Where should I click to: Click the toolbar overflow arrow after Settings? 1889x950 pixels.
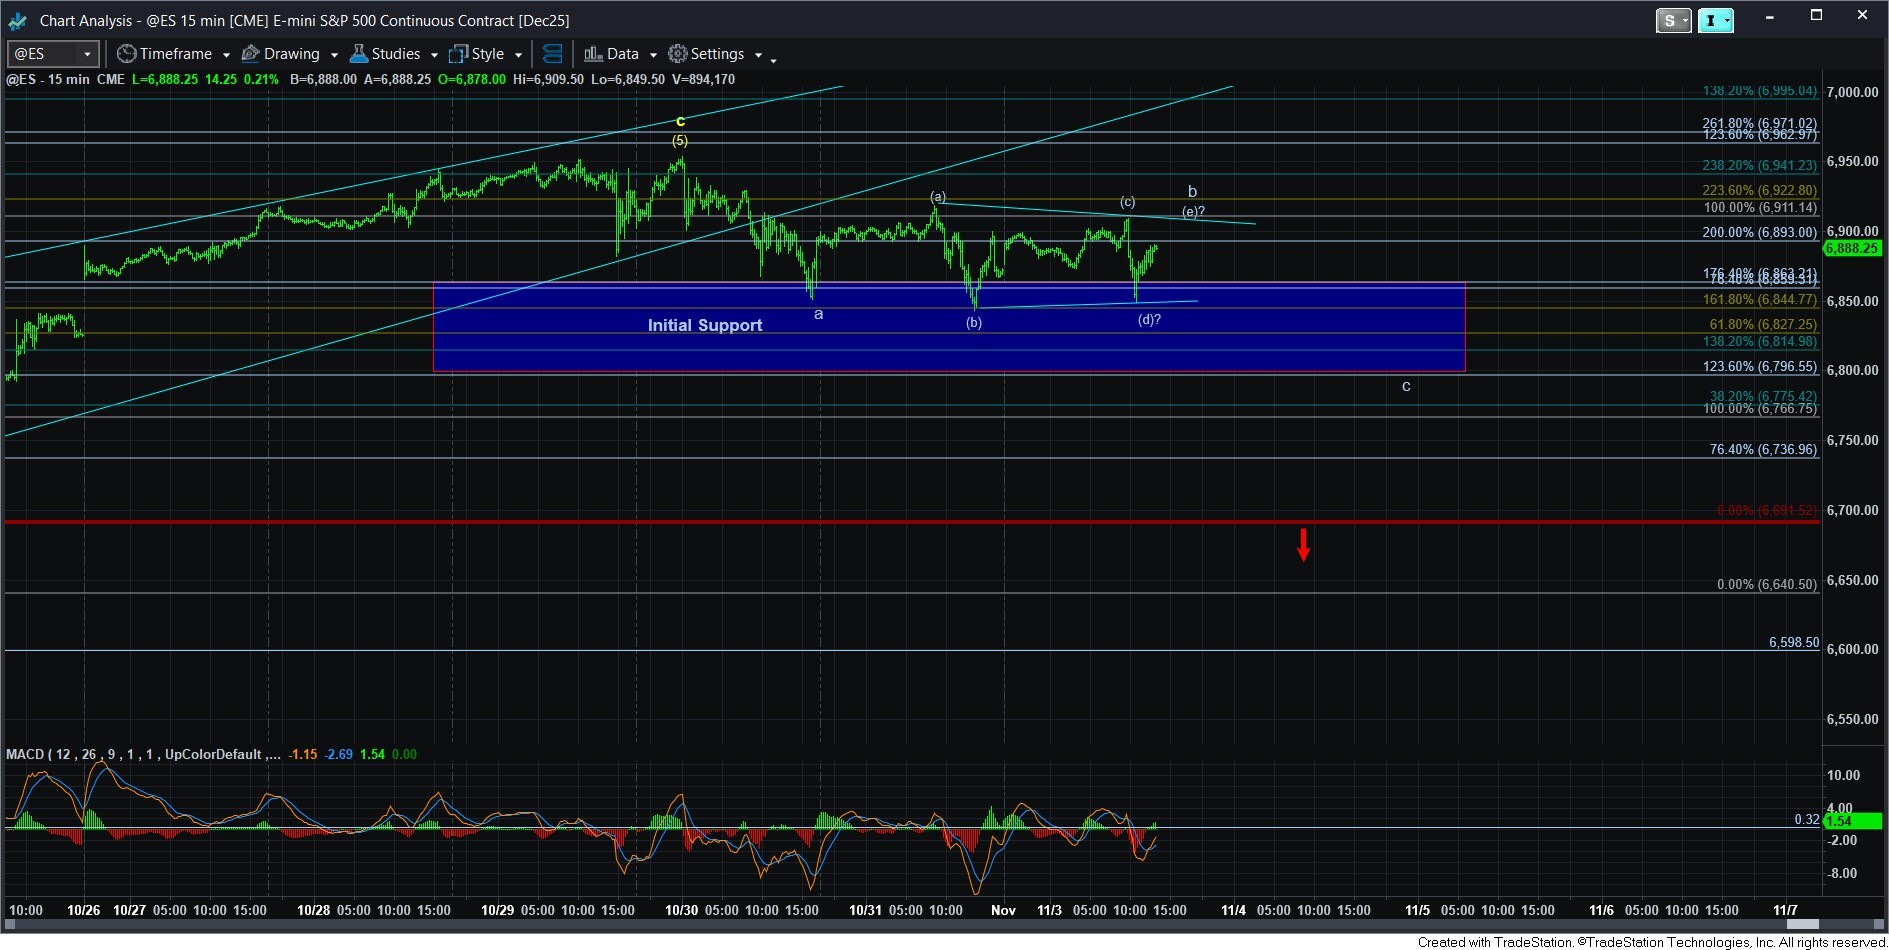click(x=774, y=61)
